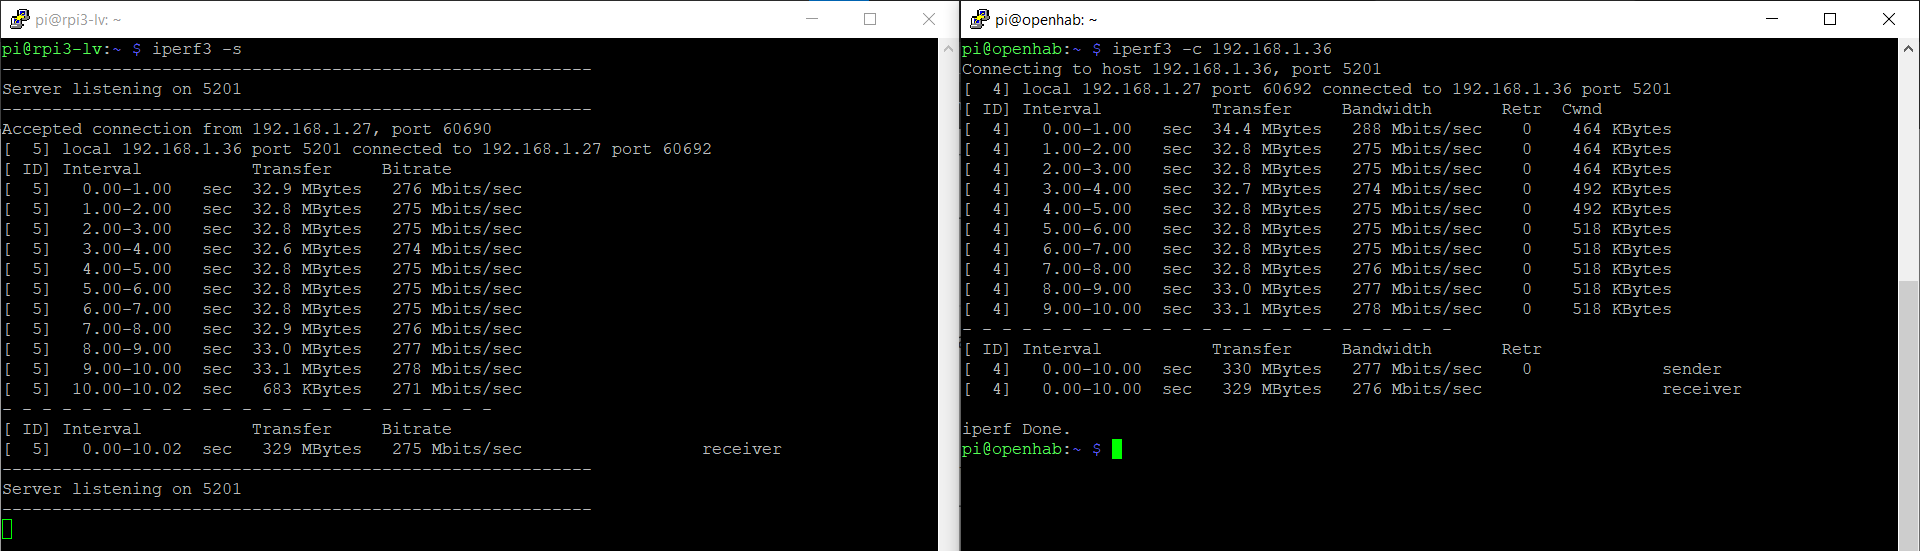Minimize the pi@openhab terminal window
Image resolution: width=1920 pixels, height=551 pixels.
(x=1772, y=19)
